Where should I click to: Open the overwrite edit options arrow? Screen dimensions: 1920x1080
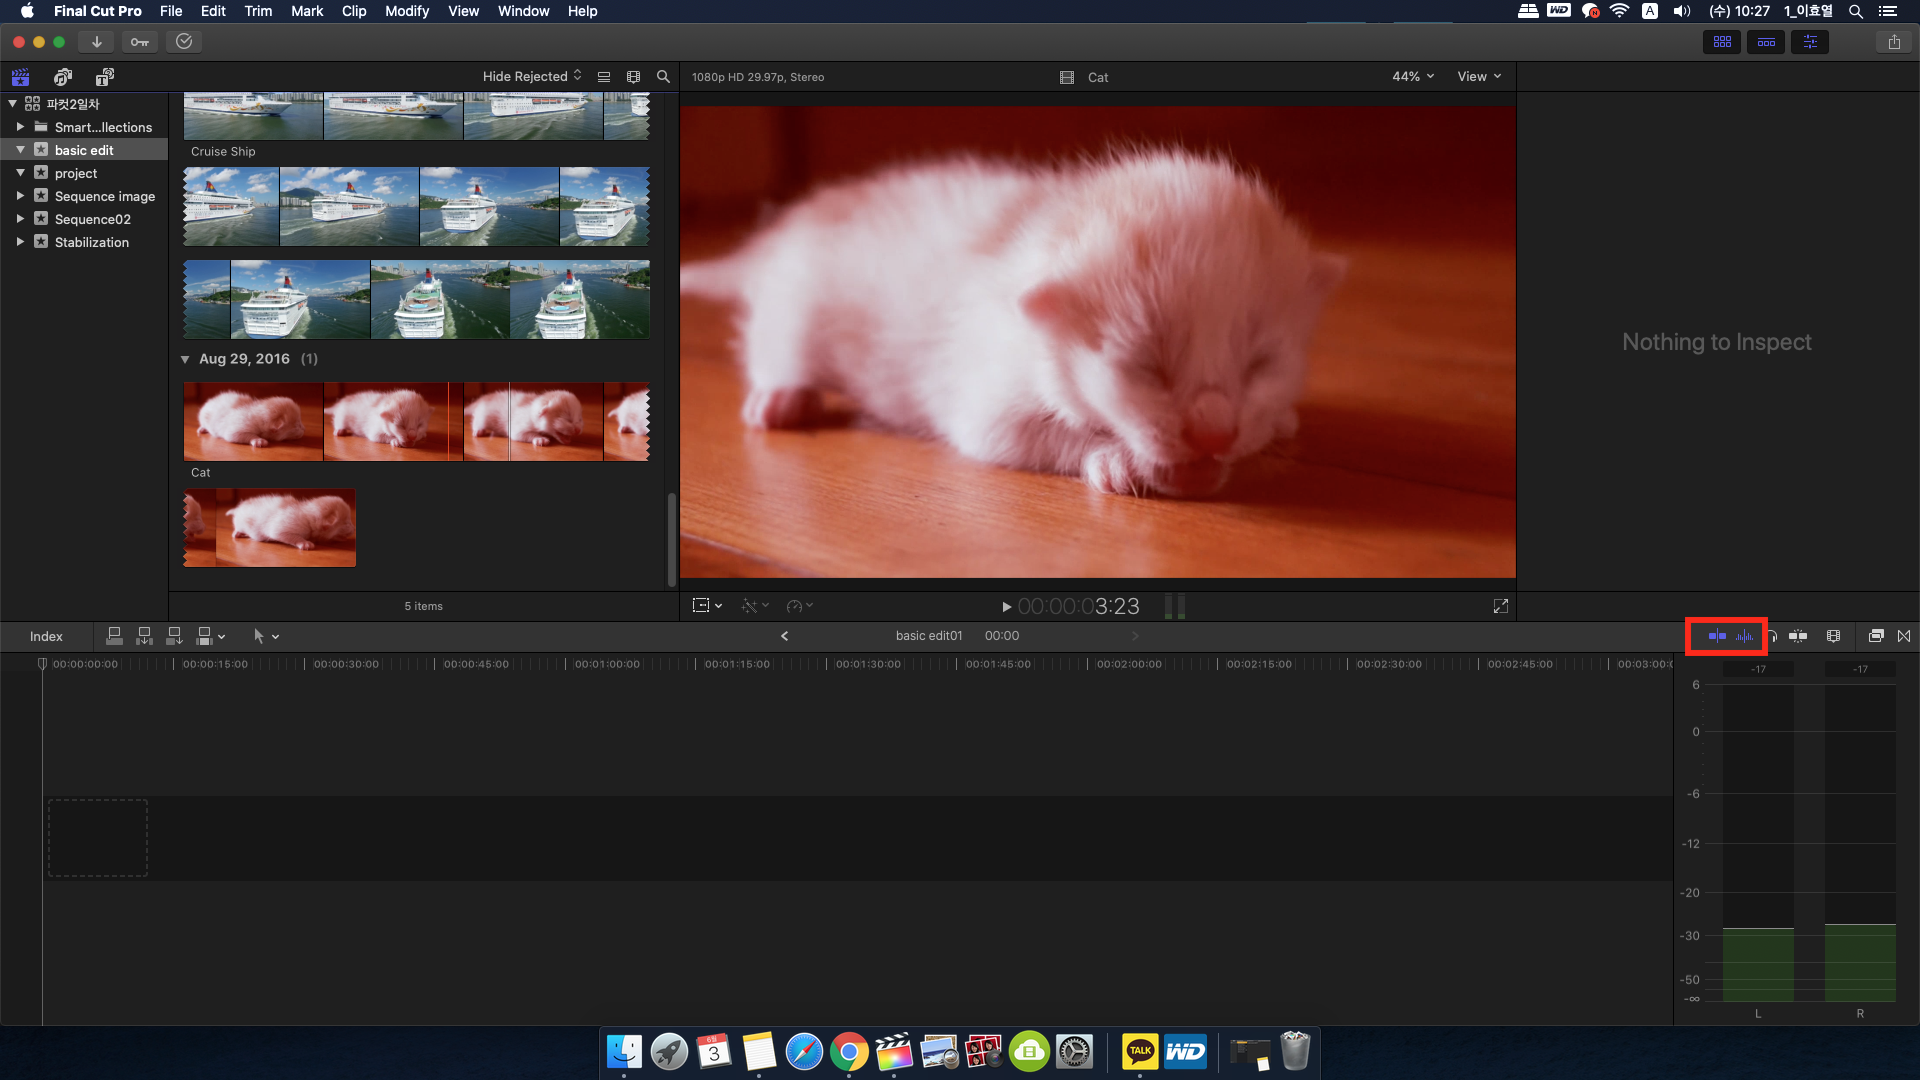tap(222, 637)
